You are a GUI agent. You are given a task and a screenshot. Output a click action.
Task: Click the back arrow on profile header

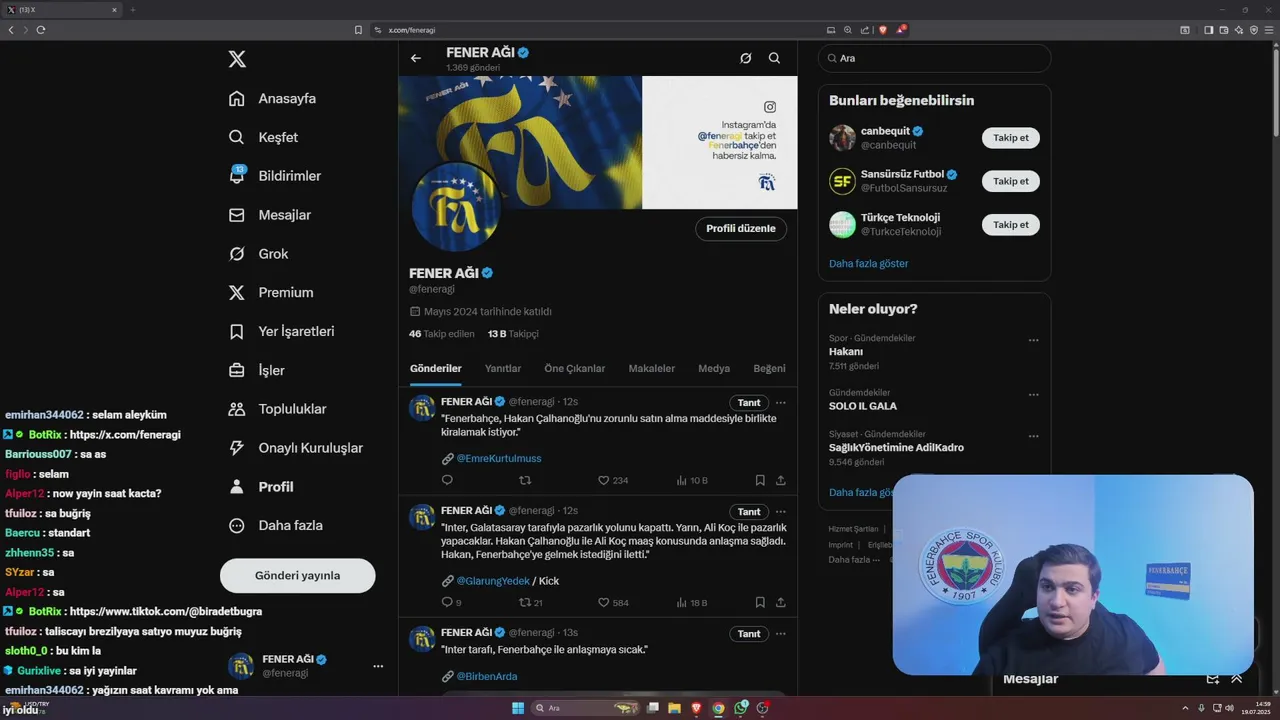click(416, 58)
